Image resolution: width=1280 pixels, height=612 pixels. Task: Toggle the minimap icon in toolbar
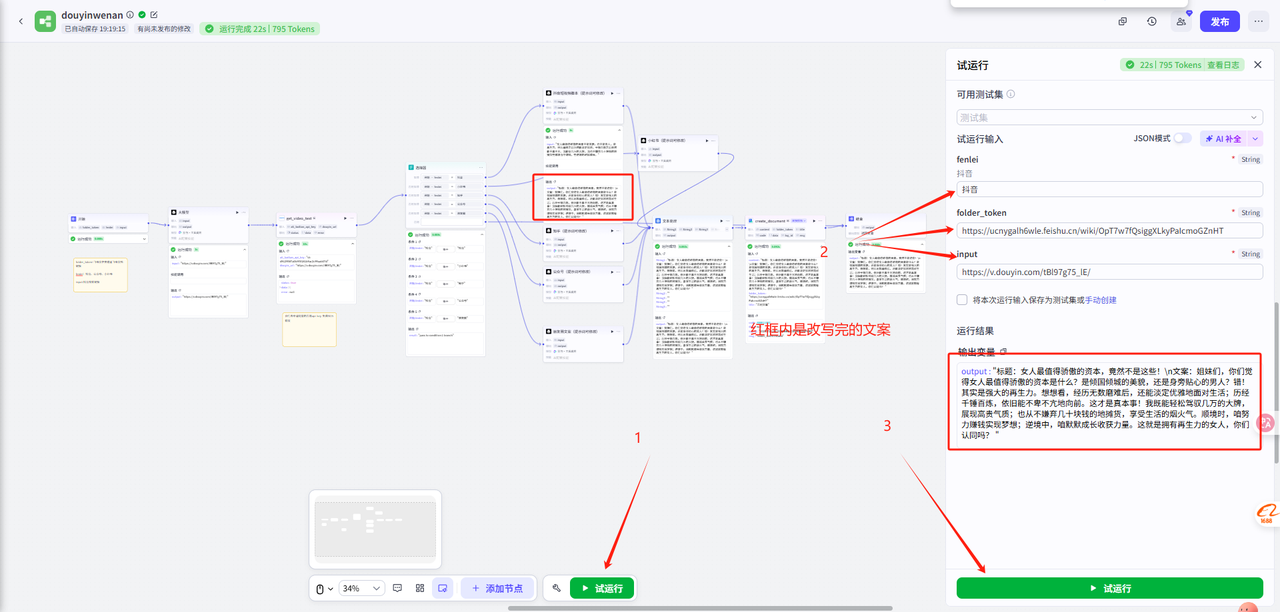click(443, 588)
